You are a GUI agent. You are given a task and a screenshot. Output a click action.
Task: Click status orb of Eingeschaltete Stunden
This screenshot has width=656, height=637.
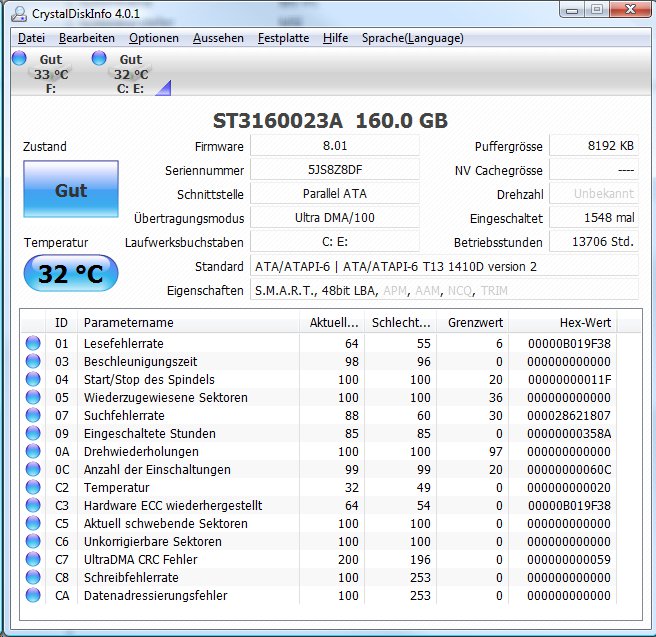click(33, 433)
